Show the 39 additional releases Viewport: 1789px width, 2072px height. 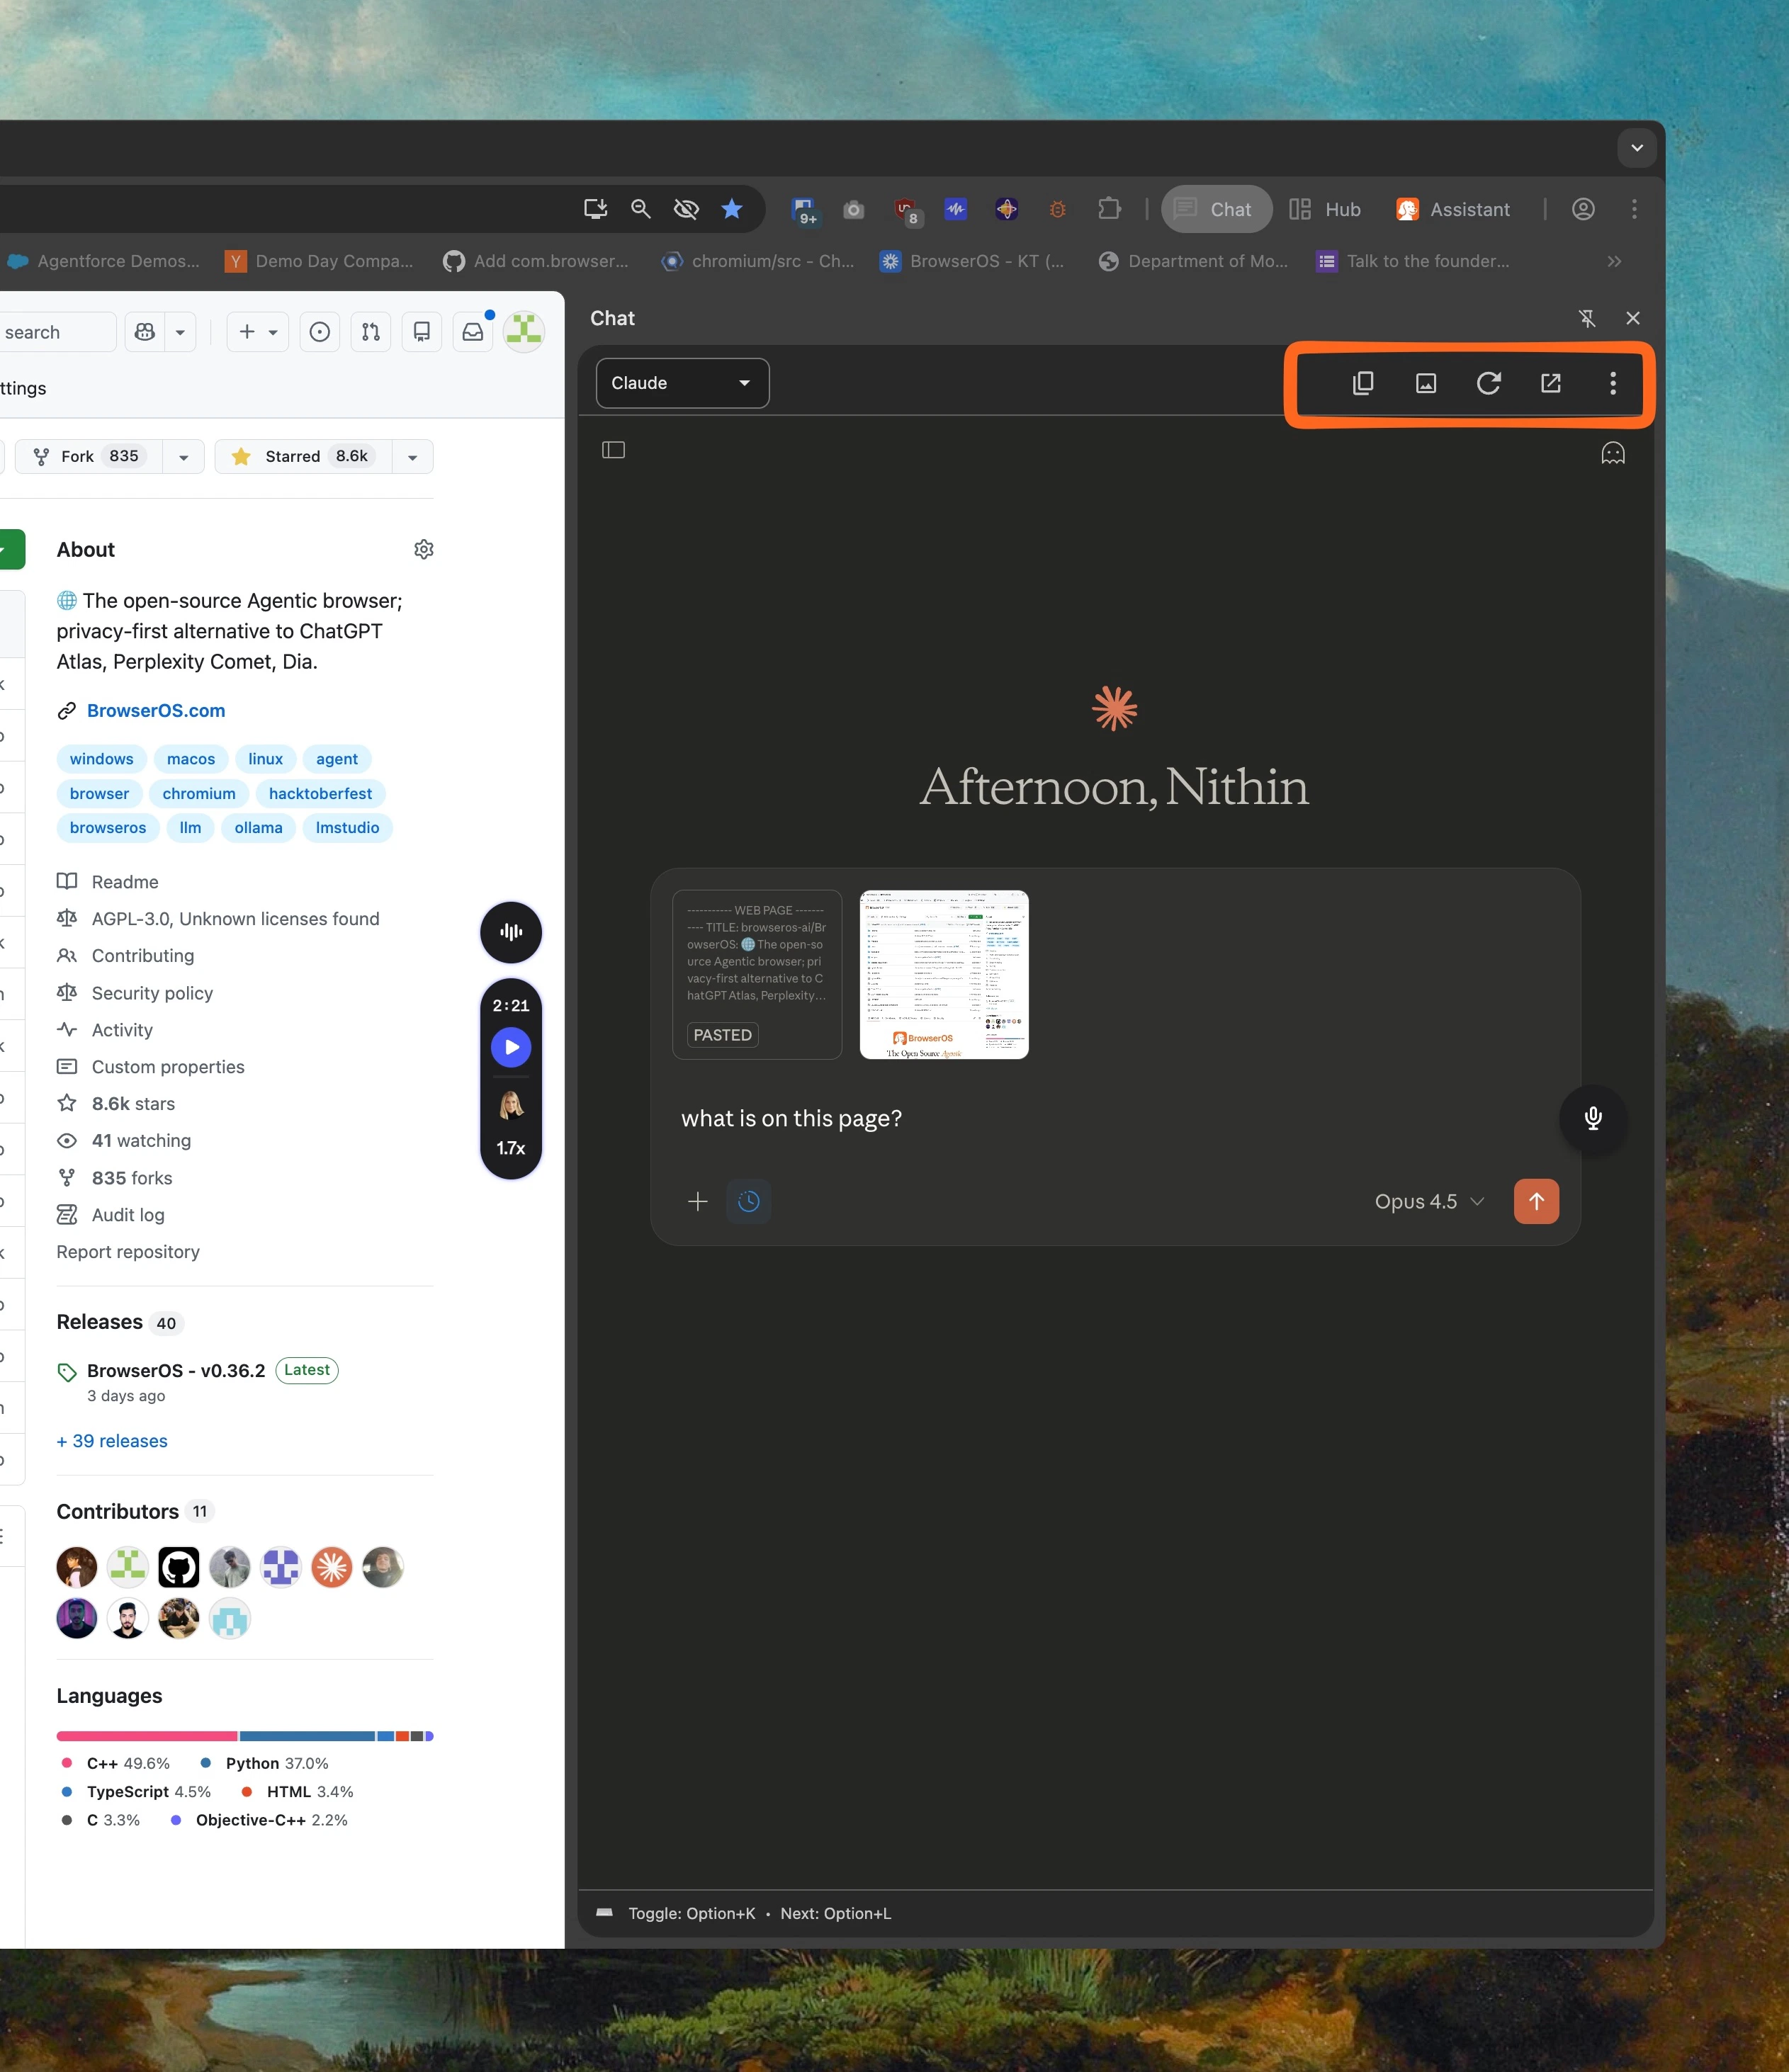point(111,1440)
